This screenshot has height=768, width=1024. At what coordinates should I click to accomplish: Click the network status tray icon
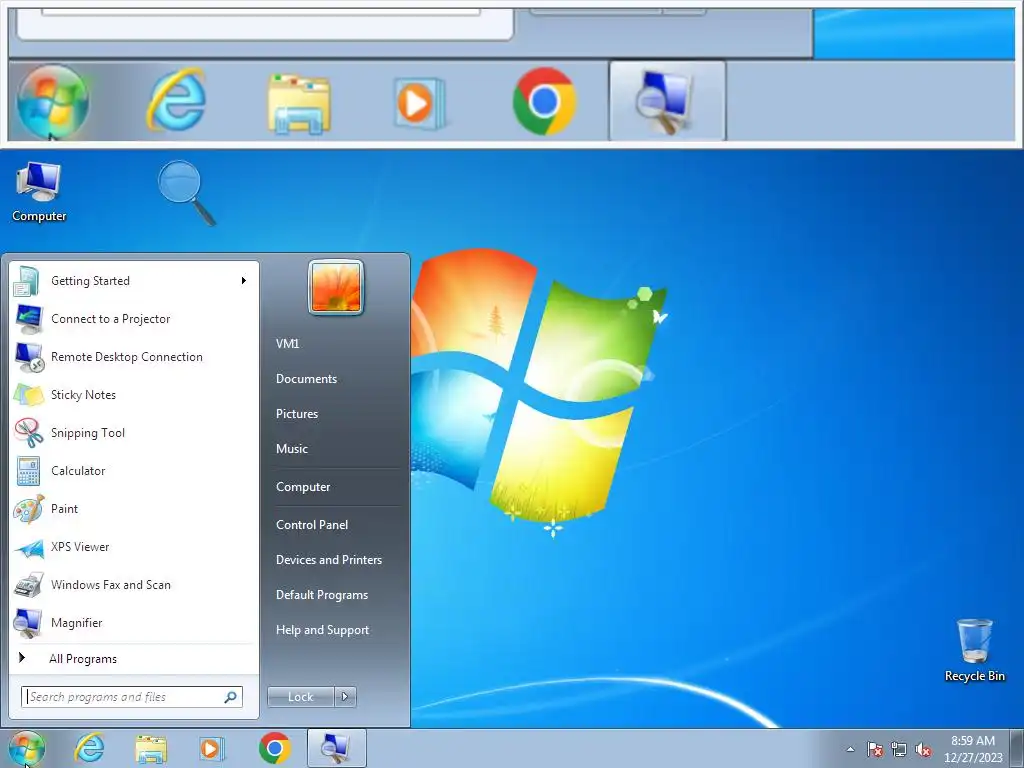tap(899, 749)
